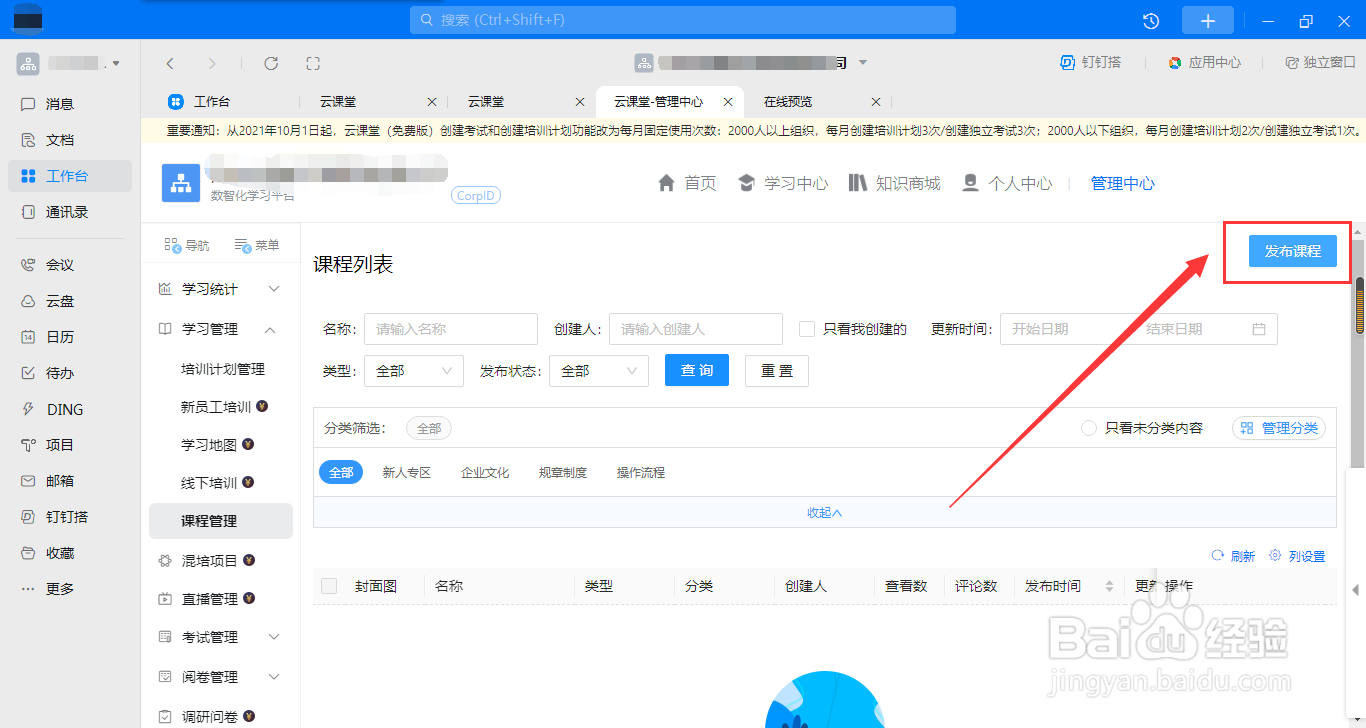Click the 发布课程 button
1366x728 pixels.
click(1292, 251)
